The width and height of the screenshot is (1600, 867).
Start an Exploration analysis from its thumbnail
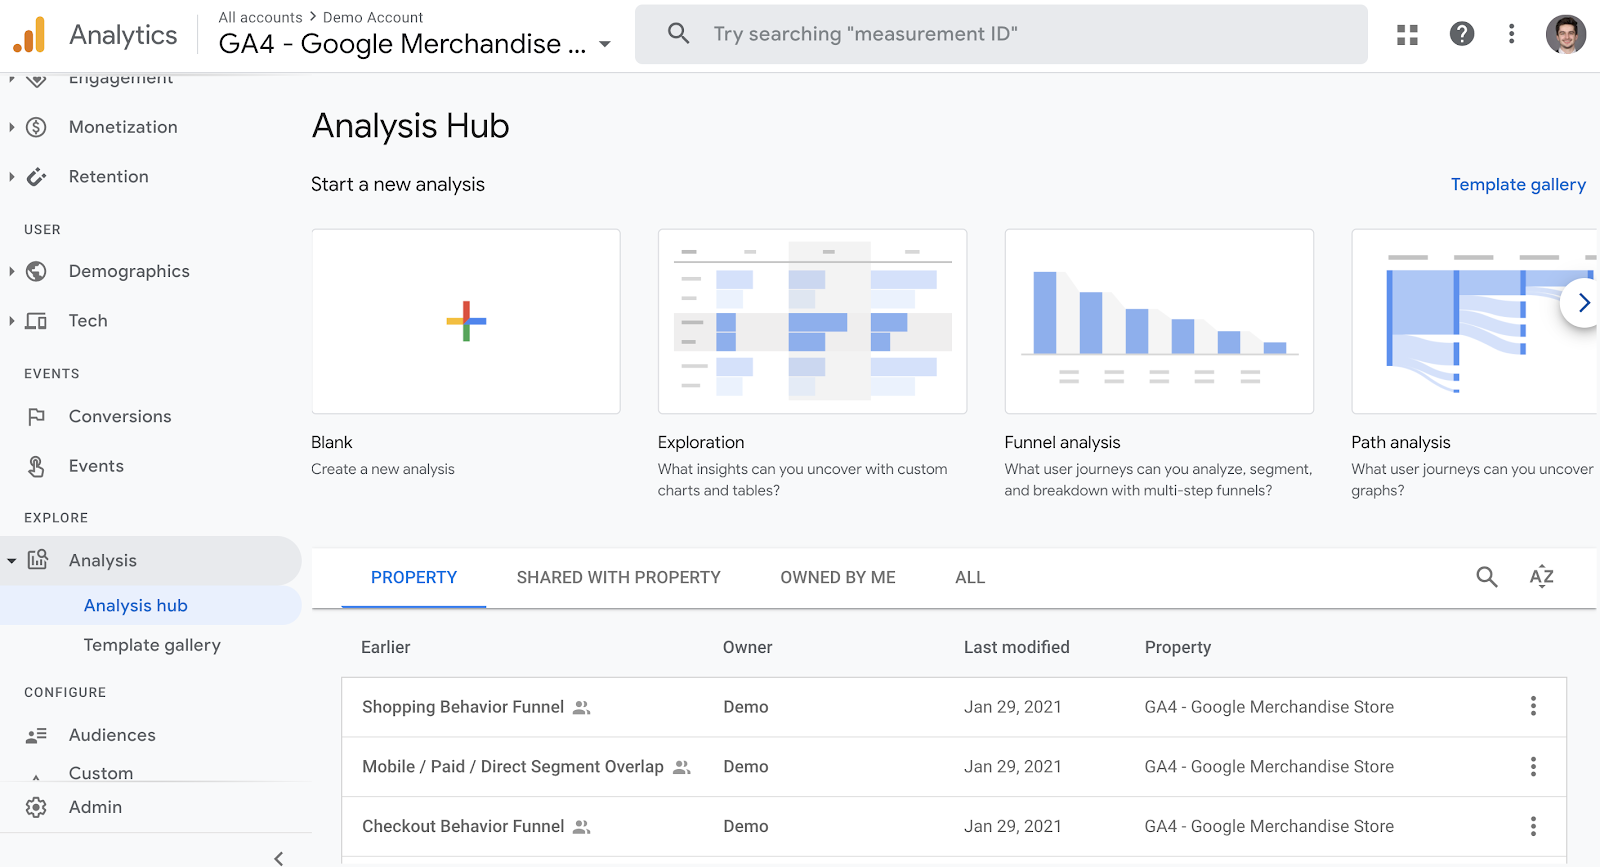point(812,321)
